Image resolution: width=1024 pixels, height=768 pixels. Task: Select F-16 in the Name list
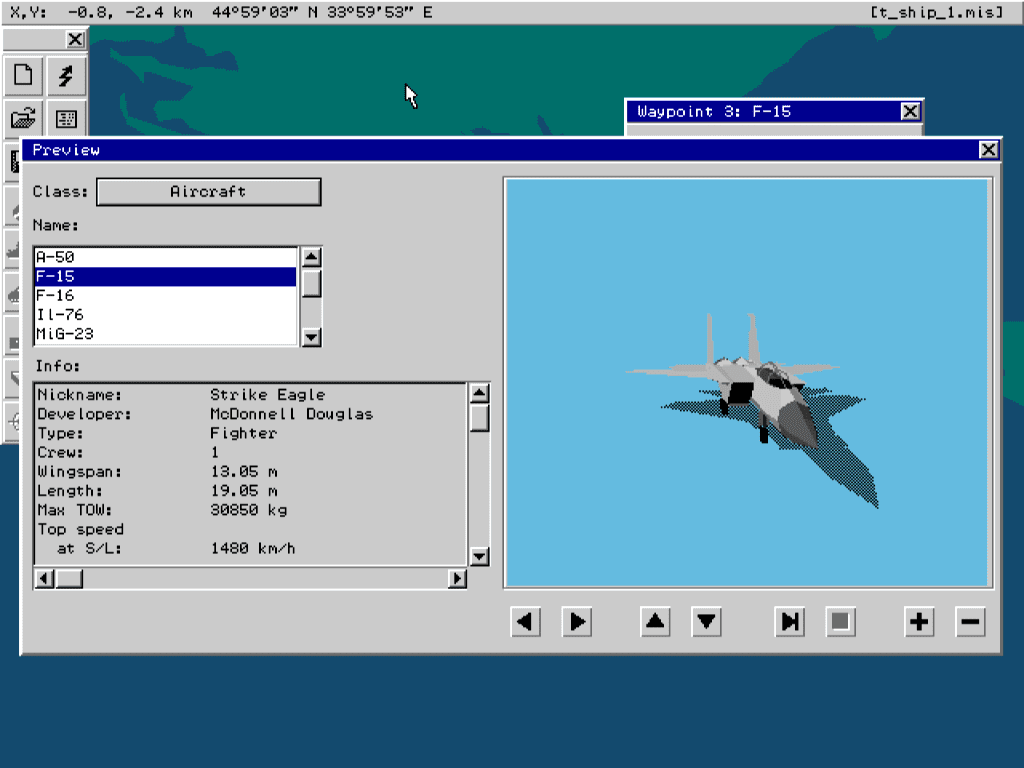(166, 295)
